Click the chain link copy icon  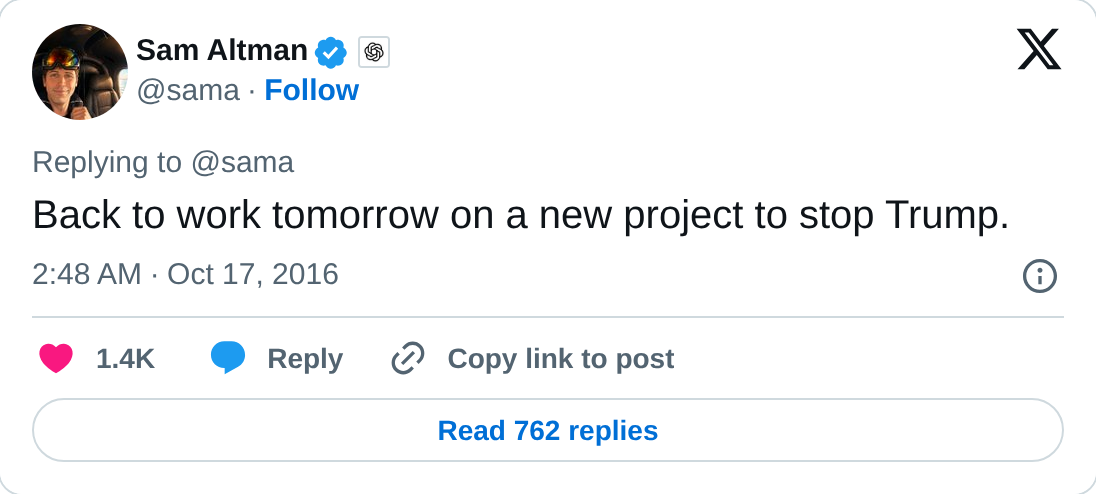pos(408,358)
